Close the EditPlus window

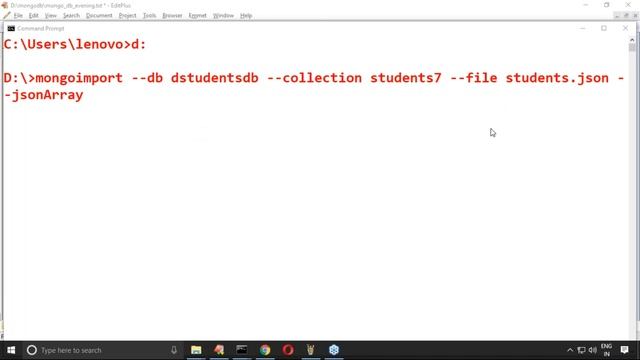click(628, 5)
